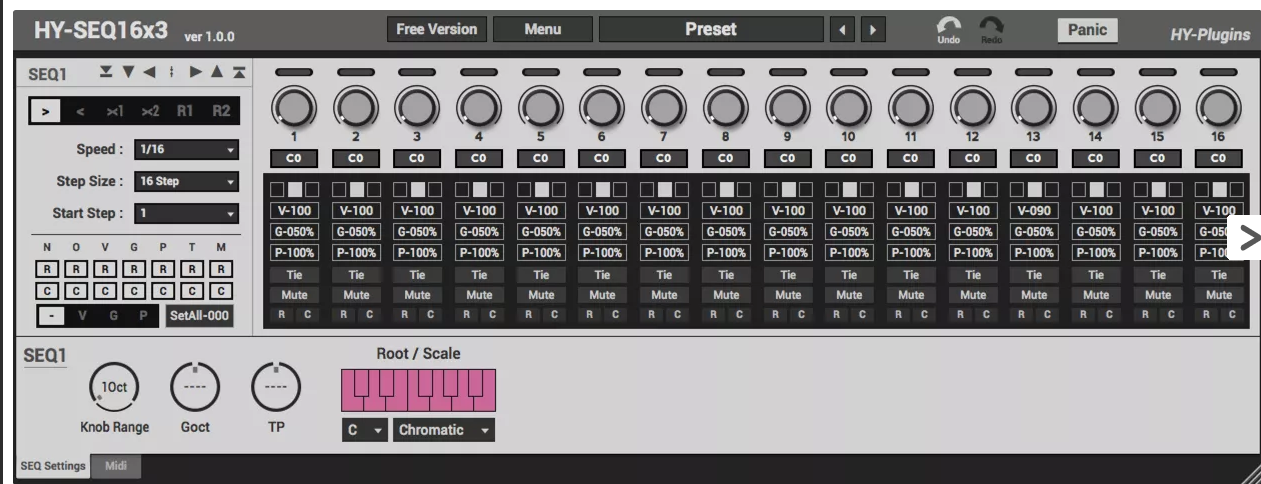Select forward play mode '>'
The width and height of the screenshot is (1261, 484).
pyautogui.click(x=46, y=111)
